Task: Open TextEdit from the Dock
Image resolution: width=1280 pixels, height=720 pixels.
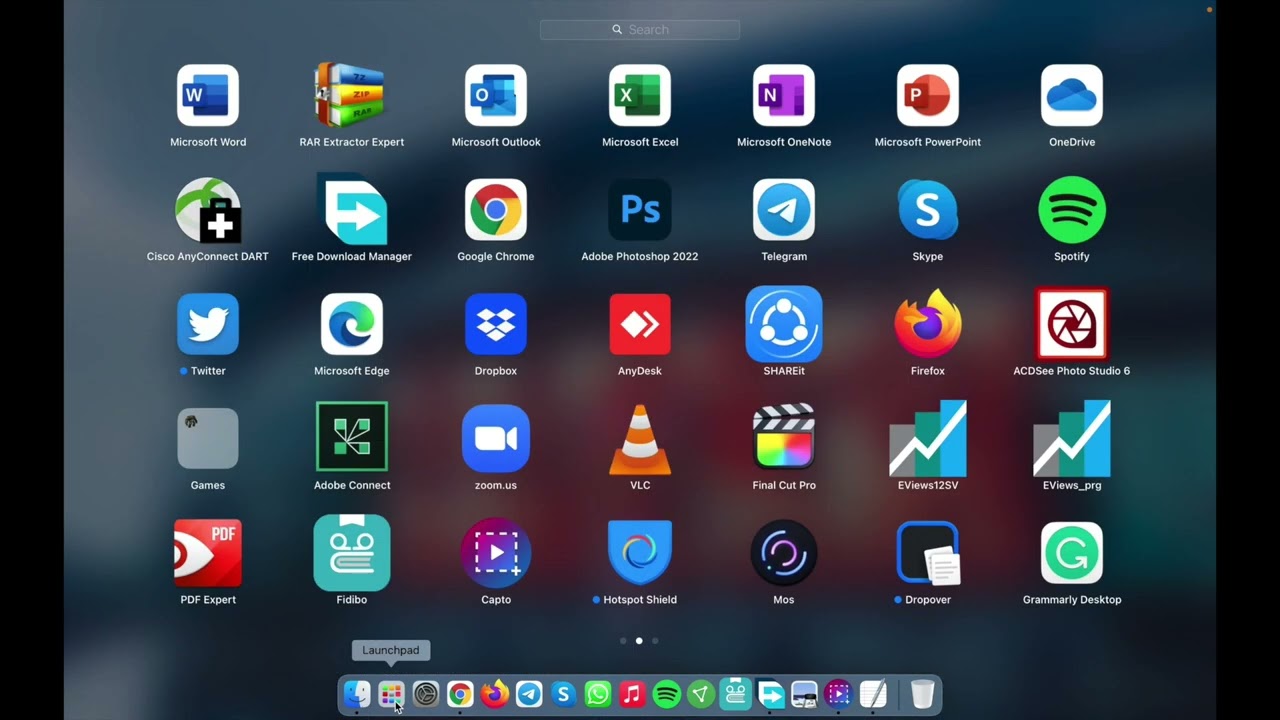Action: coord(873,694)
